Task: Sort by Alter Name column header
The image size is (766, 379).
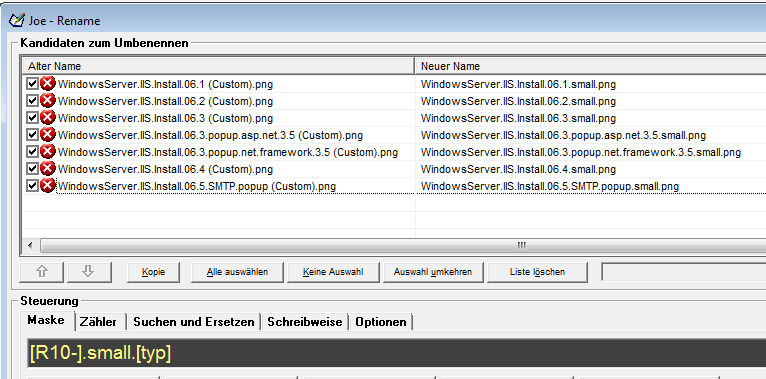Action: pyautogui.click(x=218, y=66)
